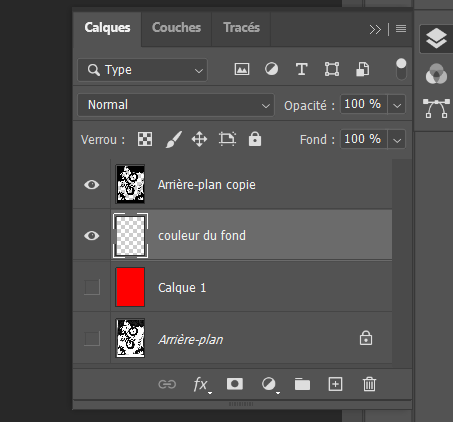The height and width of the screenshot is (422, 453).
Task: Lock image pixels brush icon
Action: click(174, 139)
